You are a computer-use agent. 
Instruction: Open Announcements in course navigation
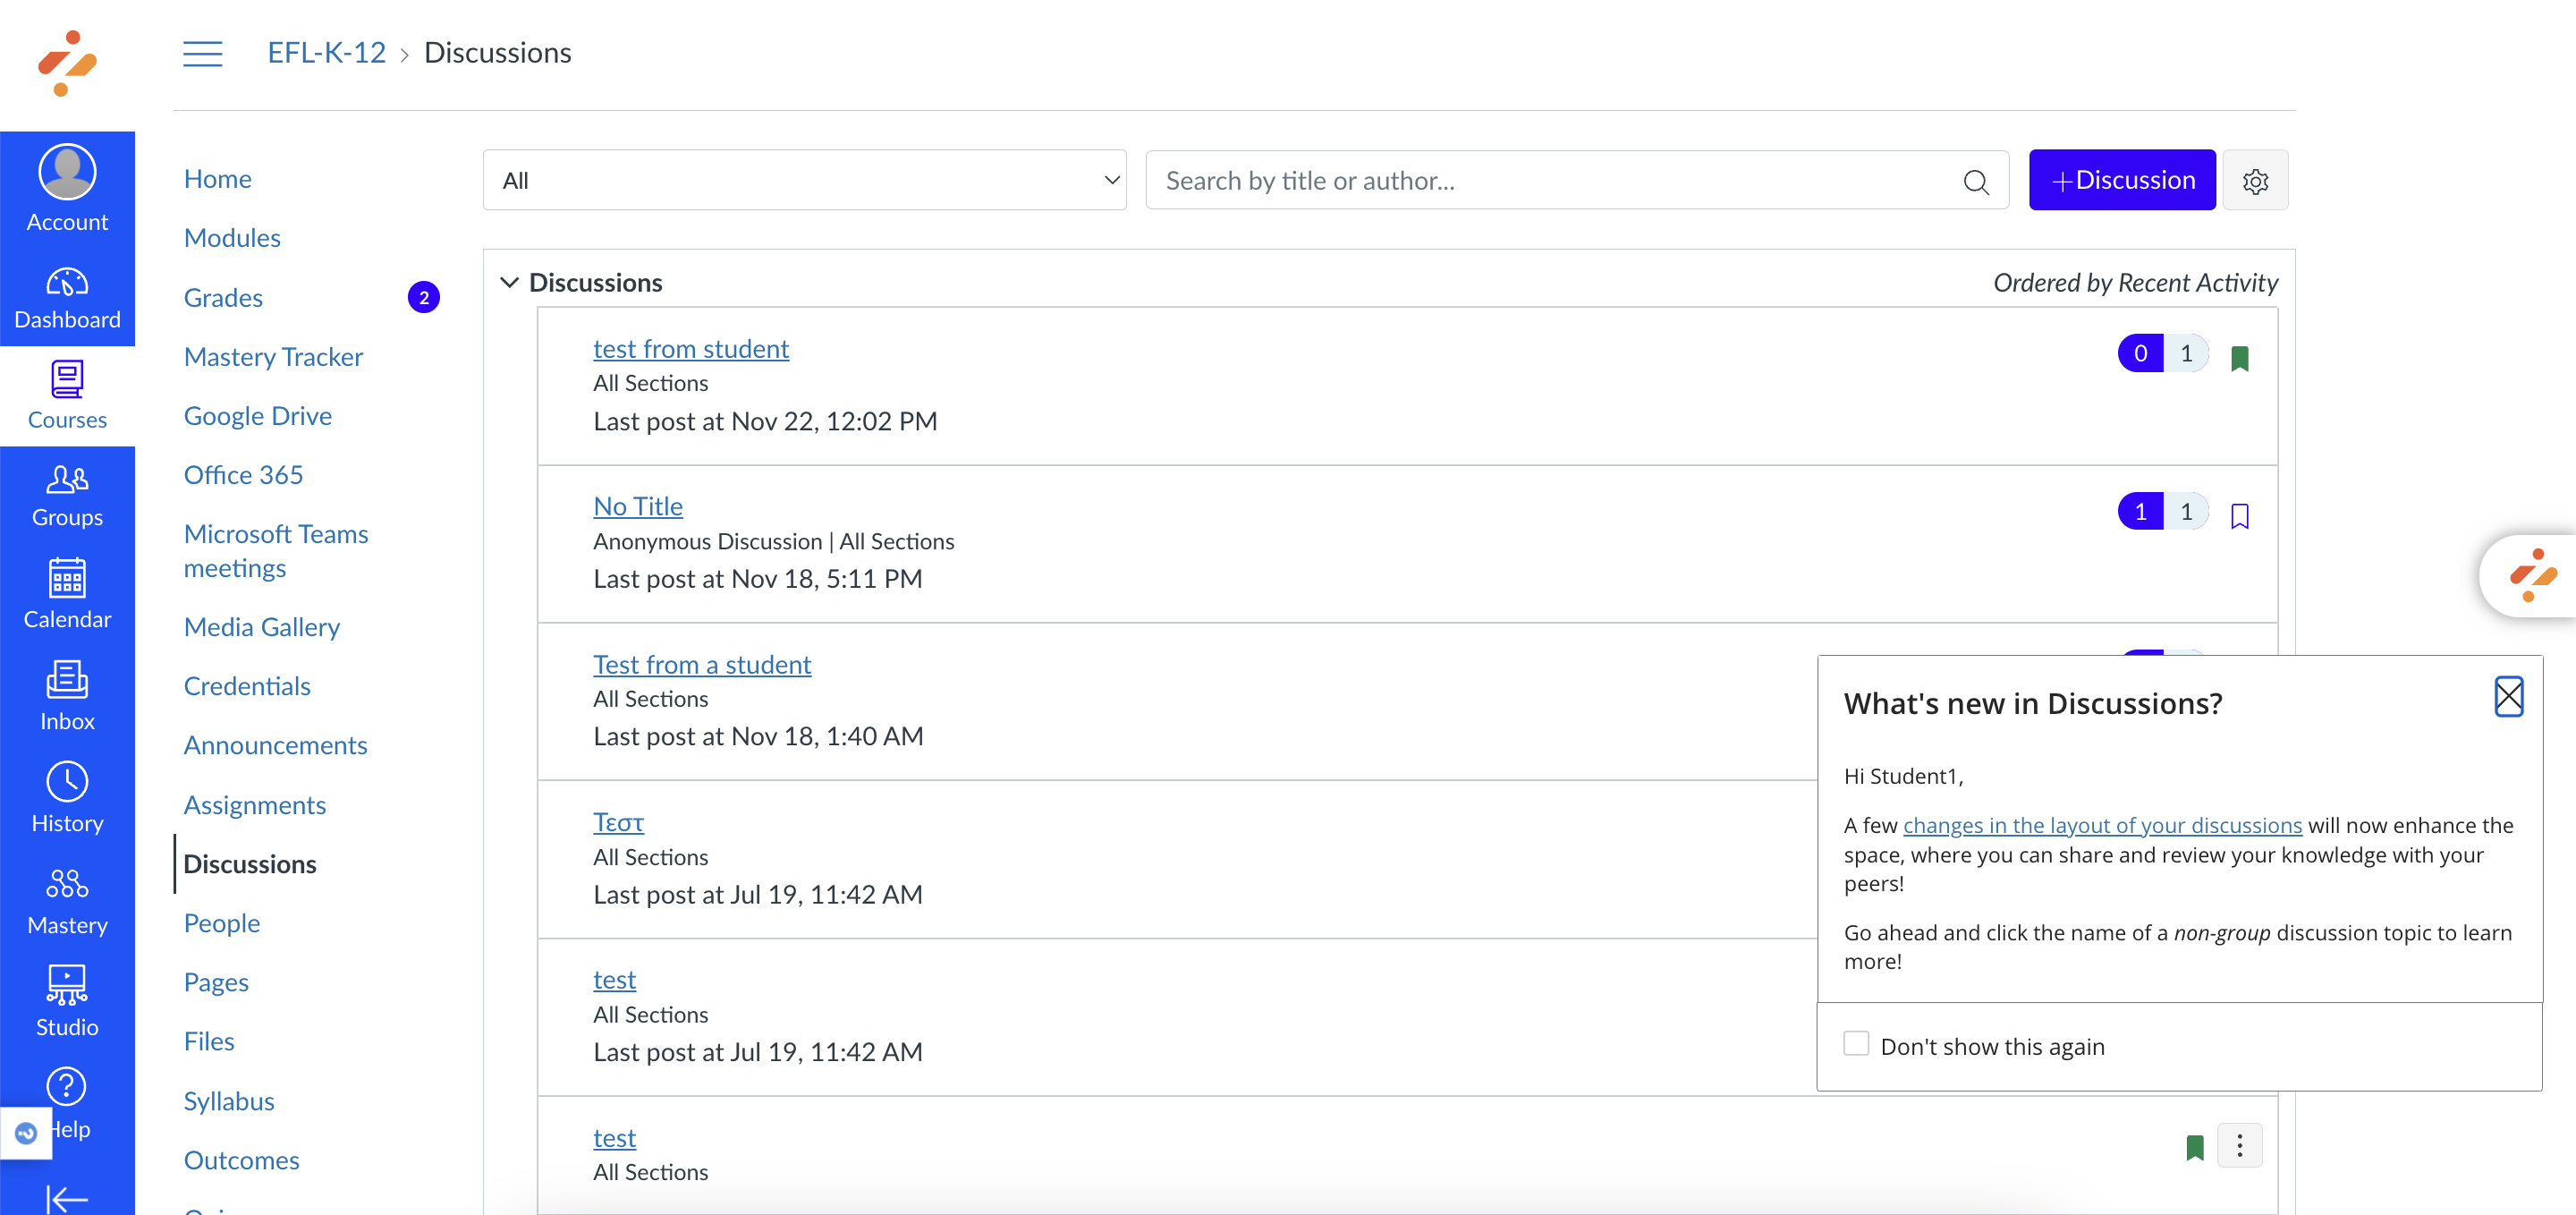(275, 745)
